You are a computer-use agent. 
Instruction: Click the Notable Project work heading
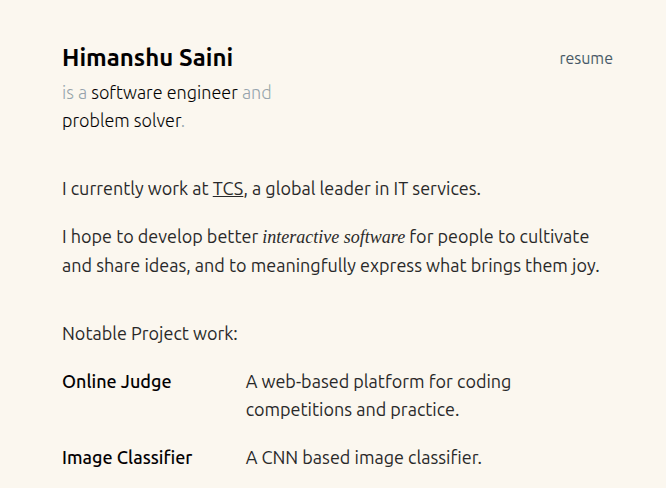tap(150, 334)
